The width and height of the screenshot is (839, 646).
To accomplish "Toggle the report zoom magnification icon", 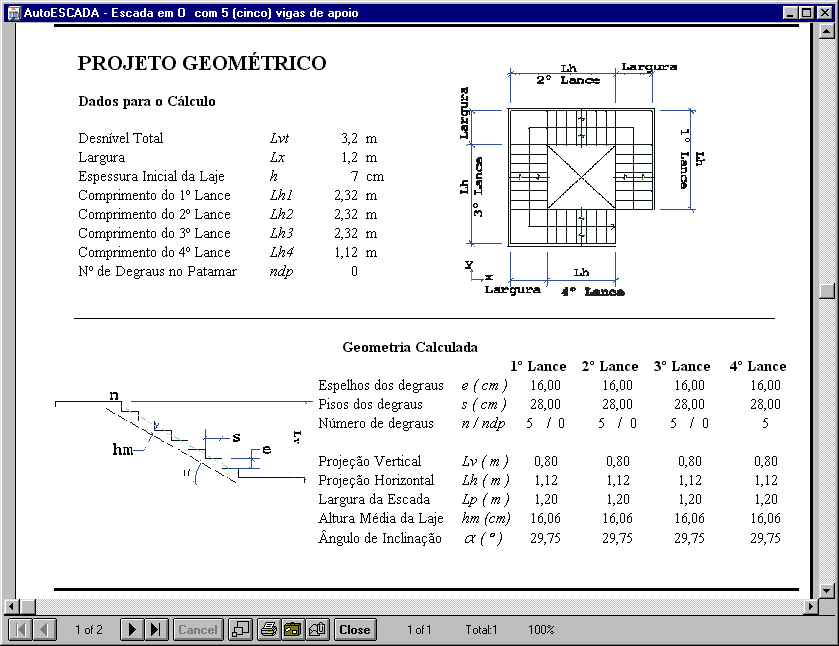I will click(241, 630).
